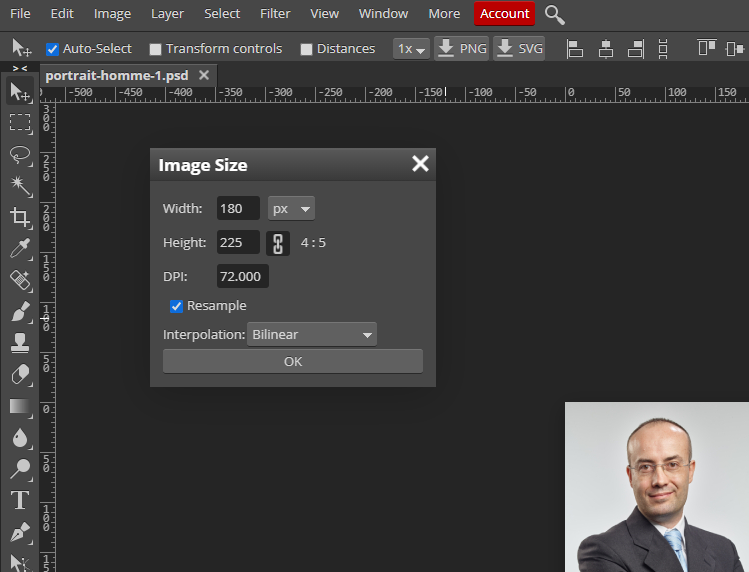Image resolution: width=749 pixels, height=572 pixels.
Task: Open the px units dropdown
Action: 291,209
